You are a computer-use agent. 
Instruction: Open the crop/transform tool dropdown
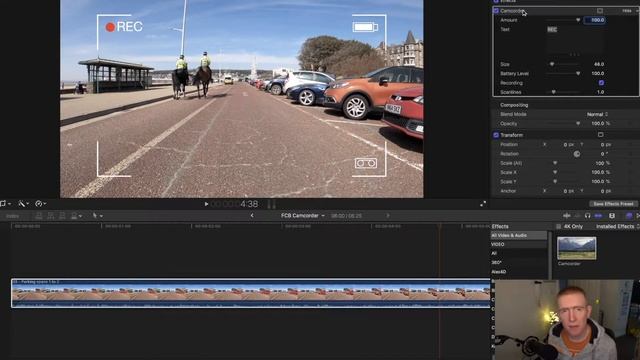5,204
